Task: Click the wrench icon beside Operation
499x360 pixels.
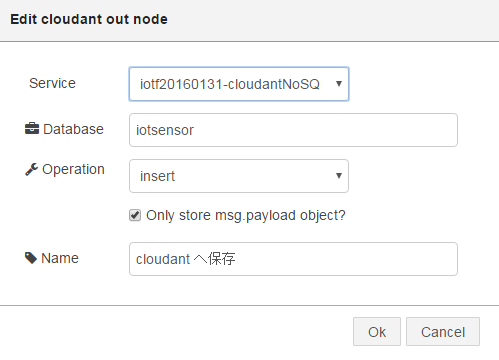Action: pos(32,169)
